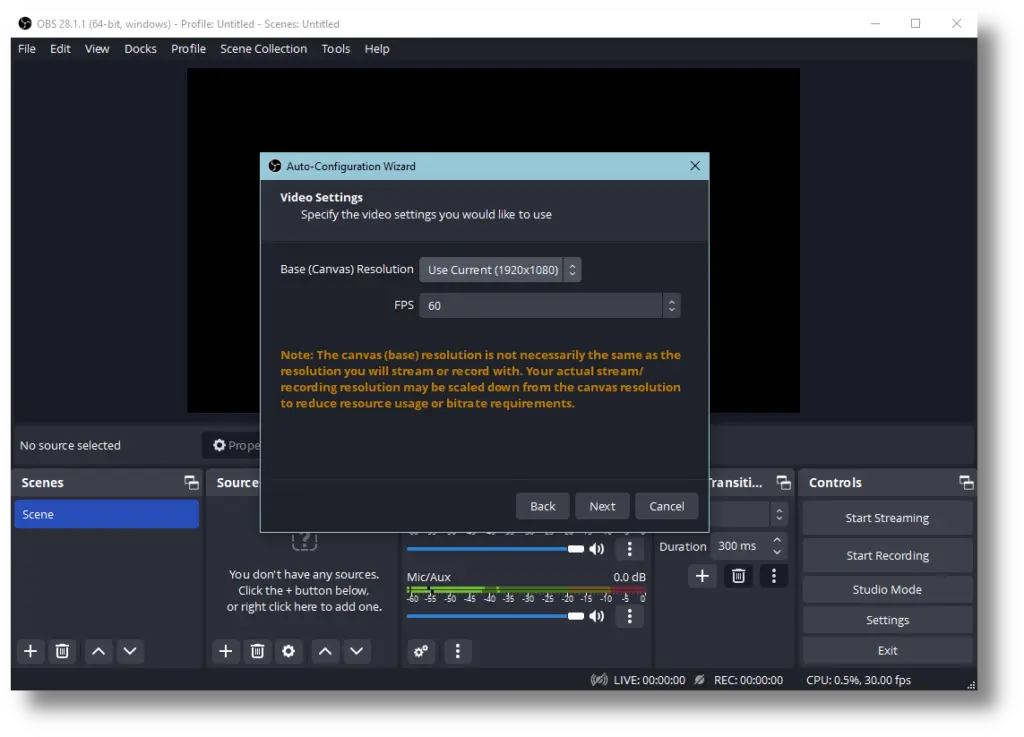1024x737 pixels.
Task: Remove the selected scene with trash icon
Action: pyautogui.click(x=62, y=651)
